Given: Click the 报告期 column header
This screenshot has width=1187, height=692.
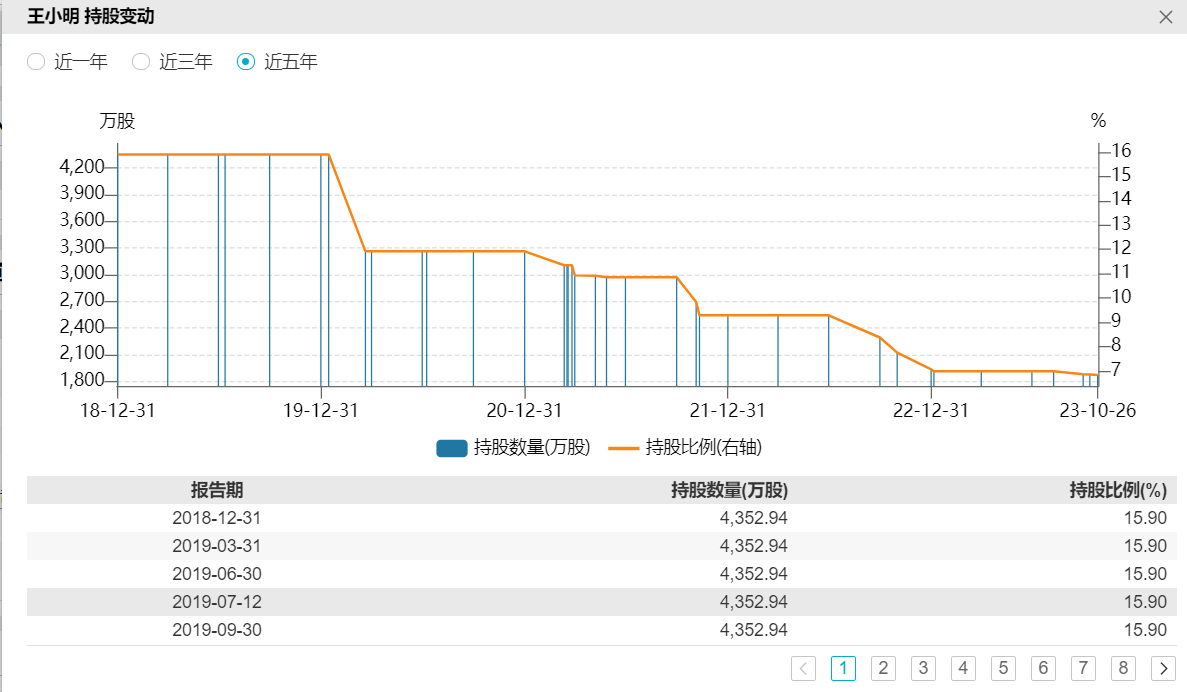Looking at the screenshot, I should pyautogui.click(x=217, y=490).
